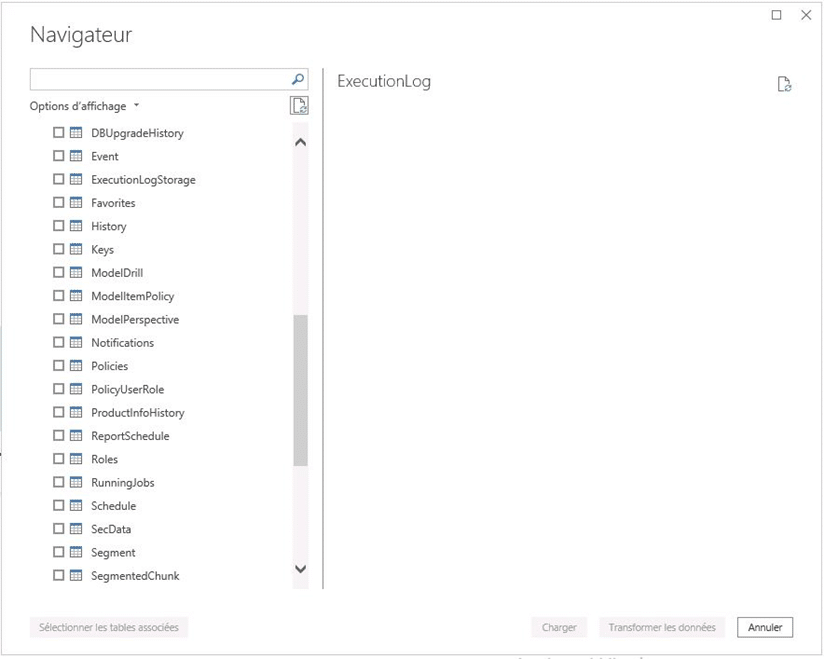824x659 pixels.
Task: Click the table icon next to Keys
Action: pyautogui.click(x=78, y=249)
